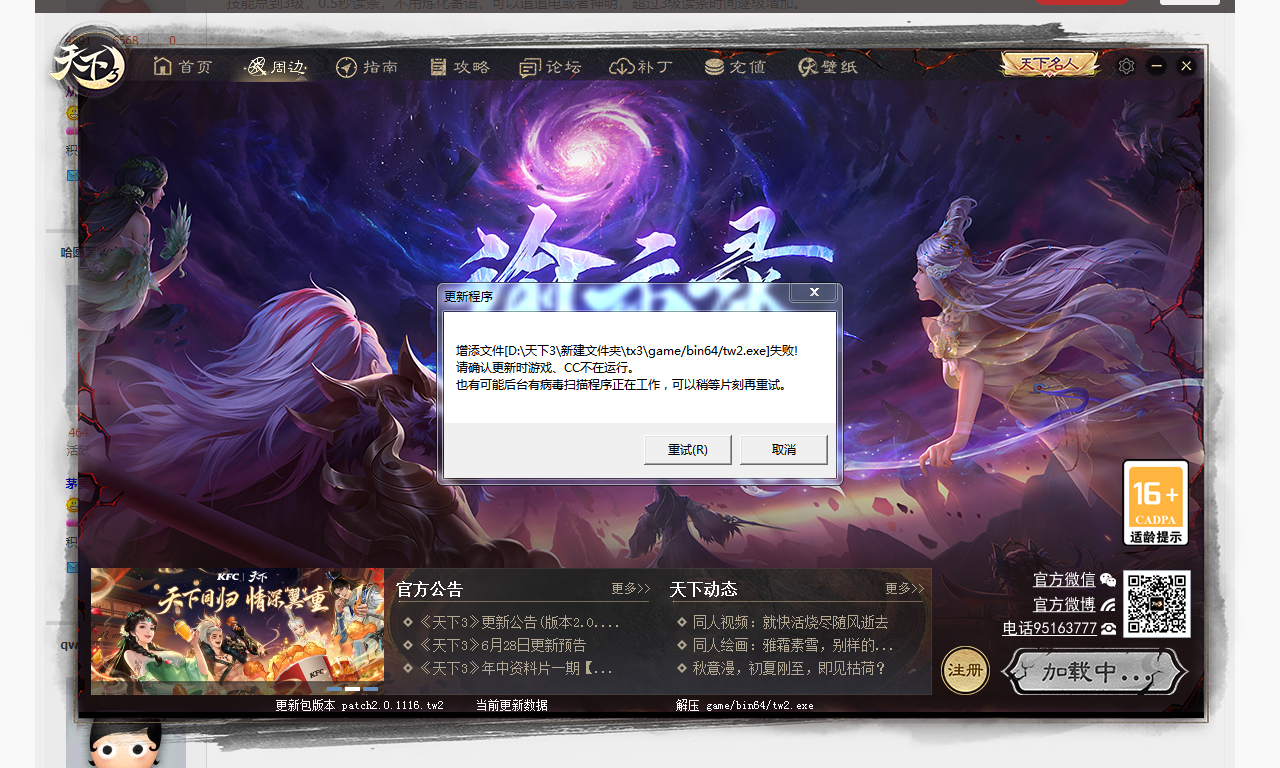1280x768 pixels.
Task: Open the 补丁 patch tab
Action: (641, 67)
